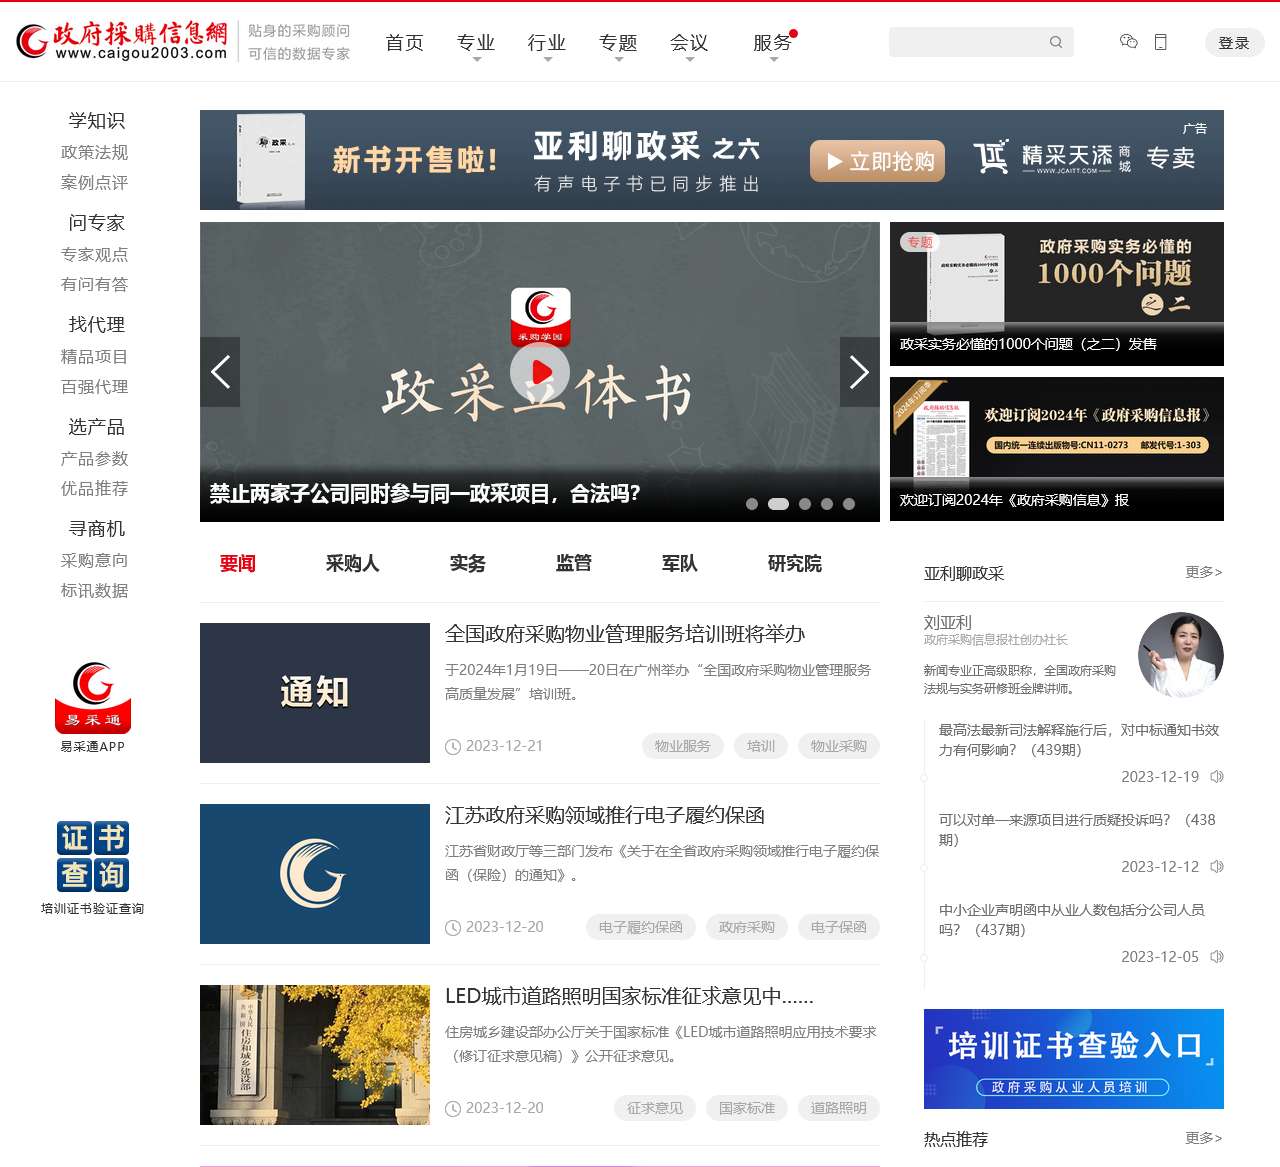This screenshot has height=1167, width=1280.
Task: Select the fourth carousel dot
Action: point(827,504)
